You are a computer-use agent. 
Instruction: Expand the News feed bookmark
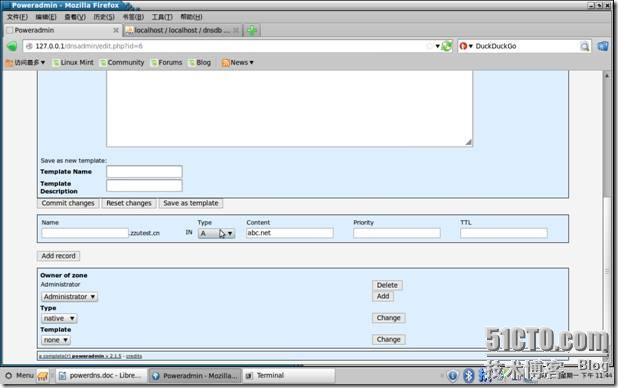238,62
